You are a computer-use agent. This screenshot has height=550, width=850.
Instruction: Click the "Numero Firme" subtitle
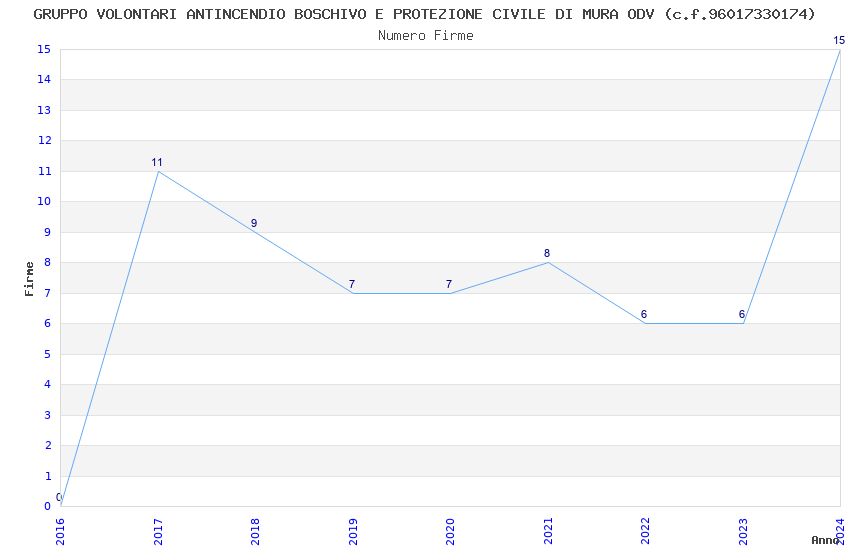425,35
